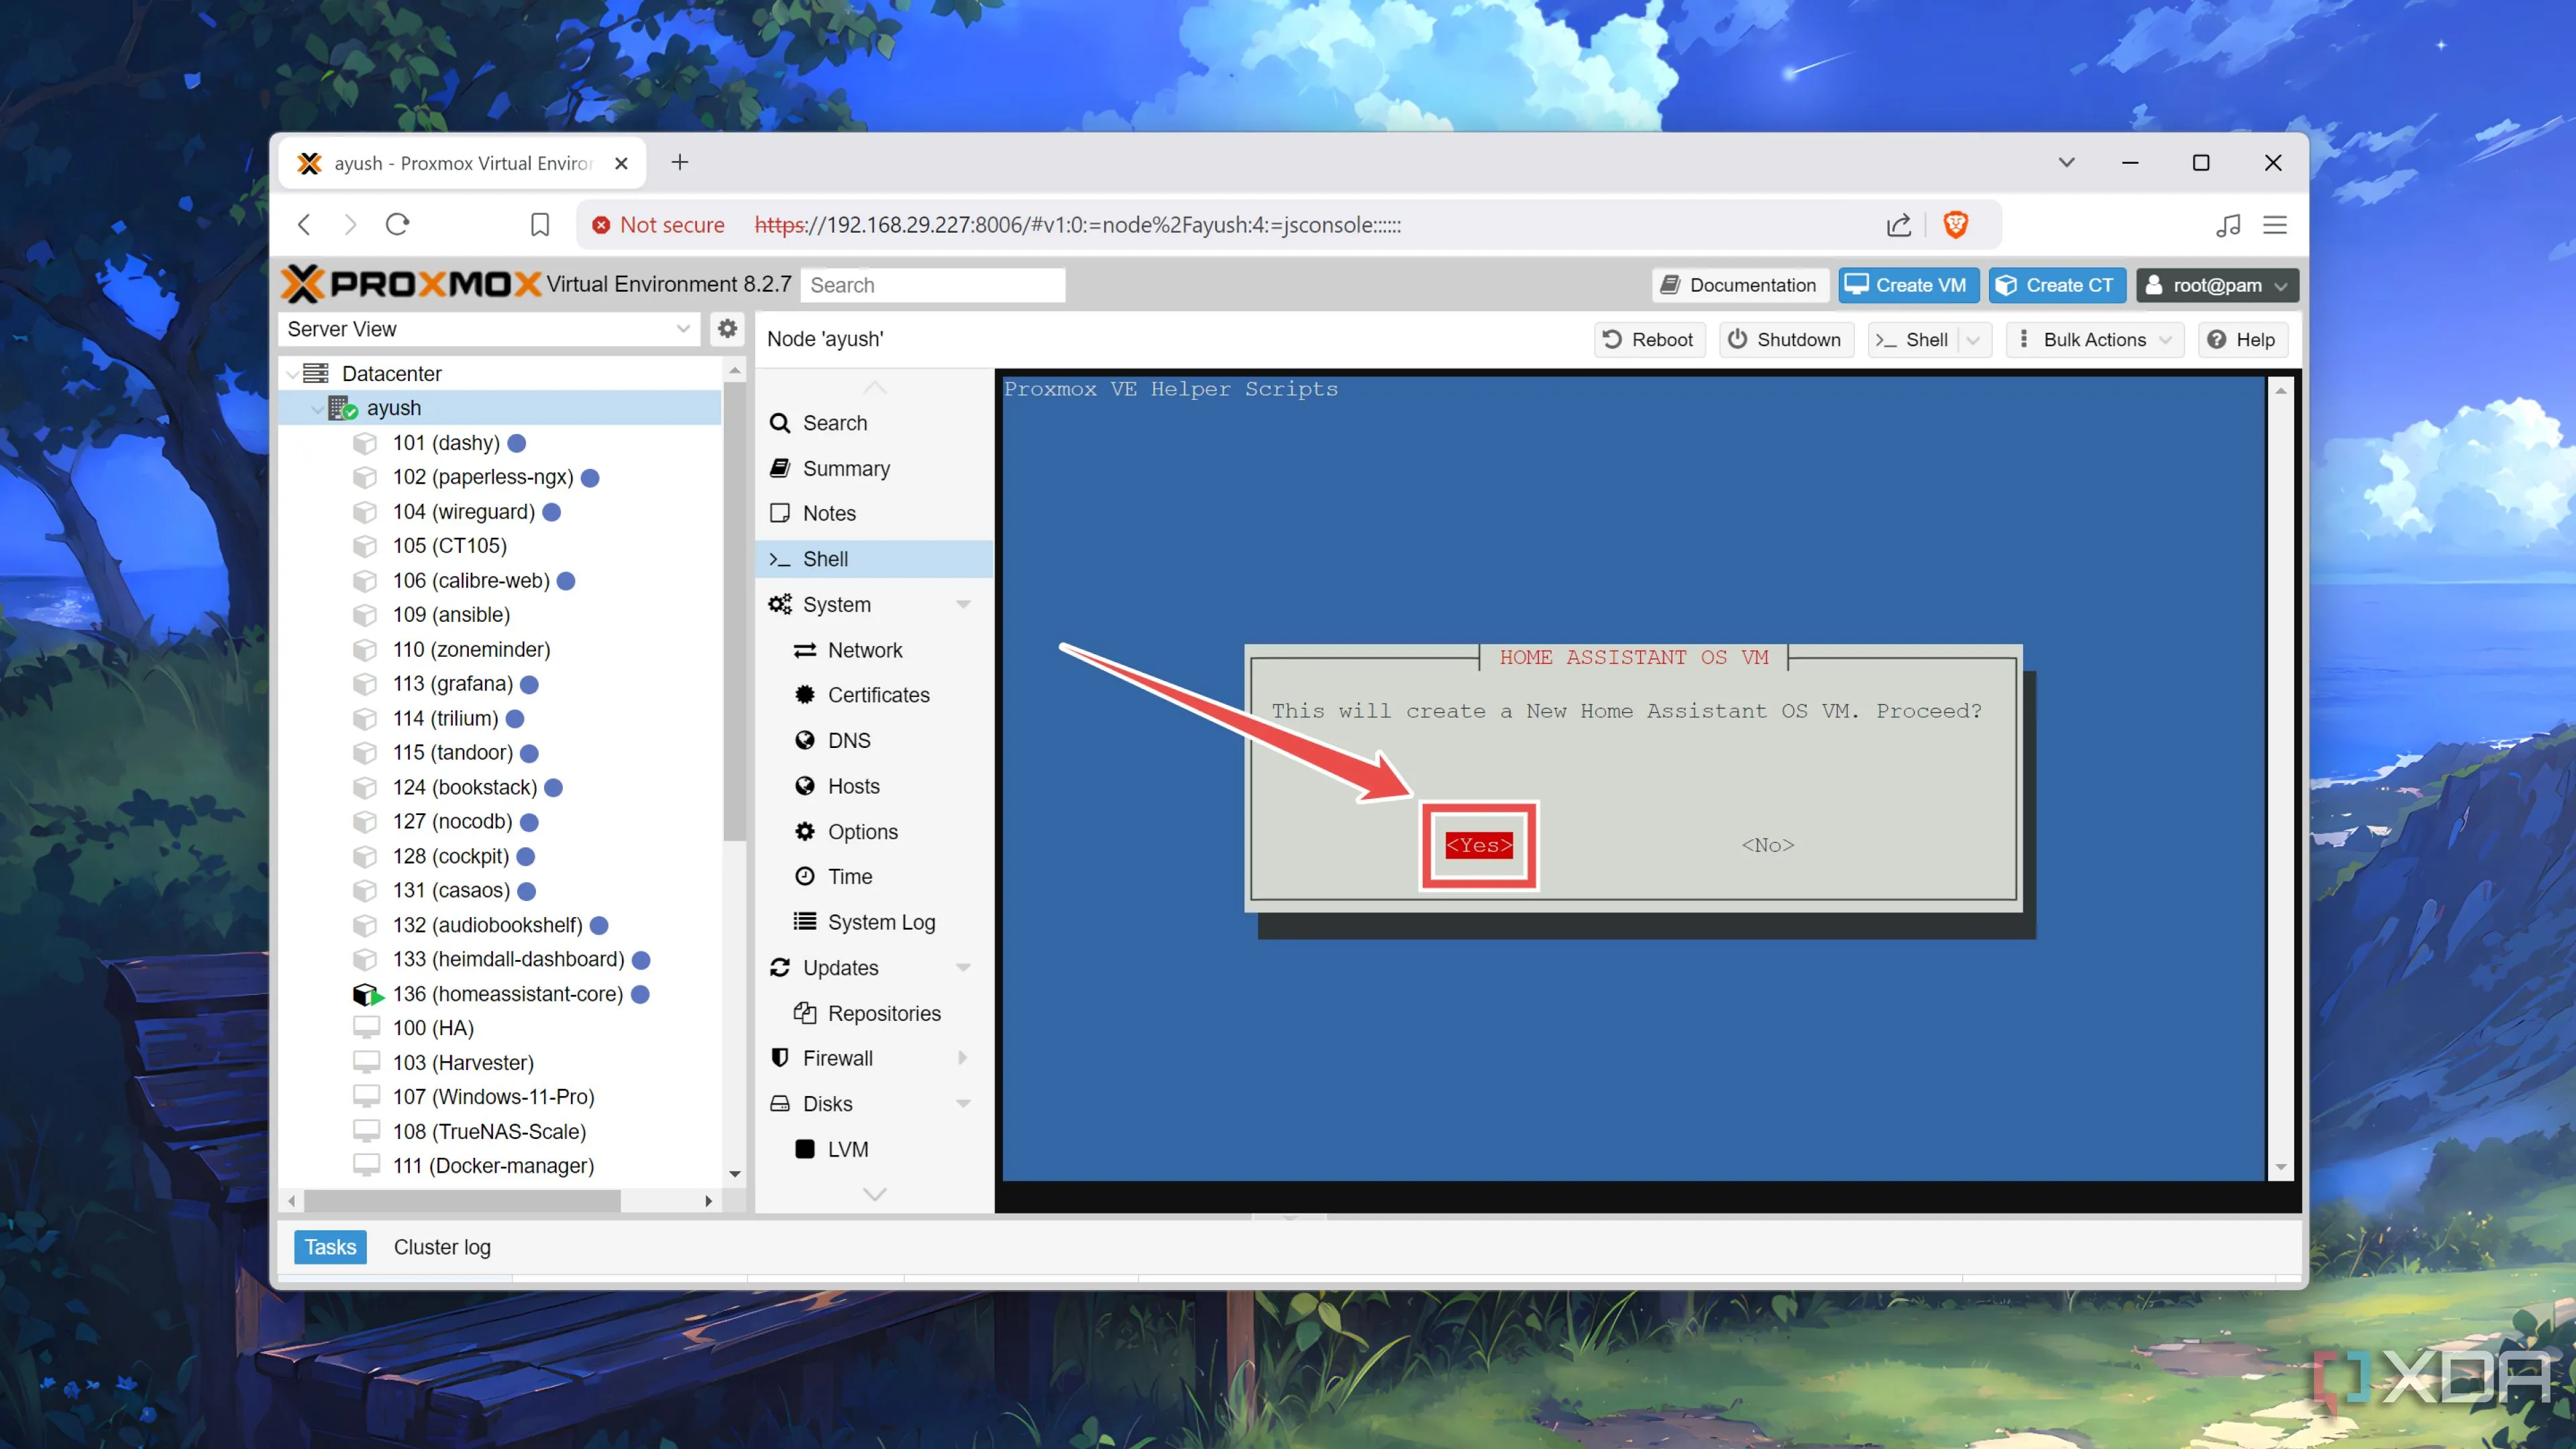Select the 136 homeassistant-core container
The height and width of the screenshot is (1449, 2576).
pos(507,994)
